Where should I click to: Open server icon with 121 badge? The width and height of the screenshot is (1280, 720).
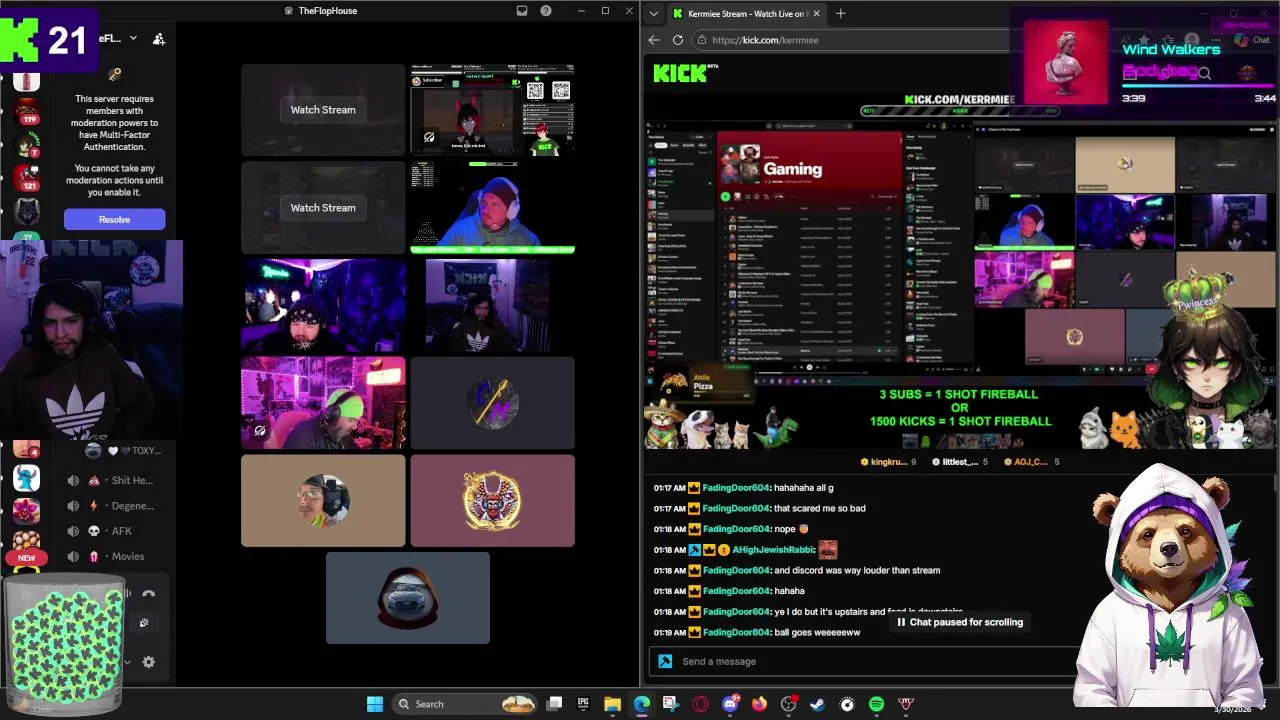[27, 179]
